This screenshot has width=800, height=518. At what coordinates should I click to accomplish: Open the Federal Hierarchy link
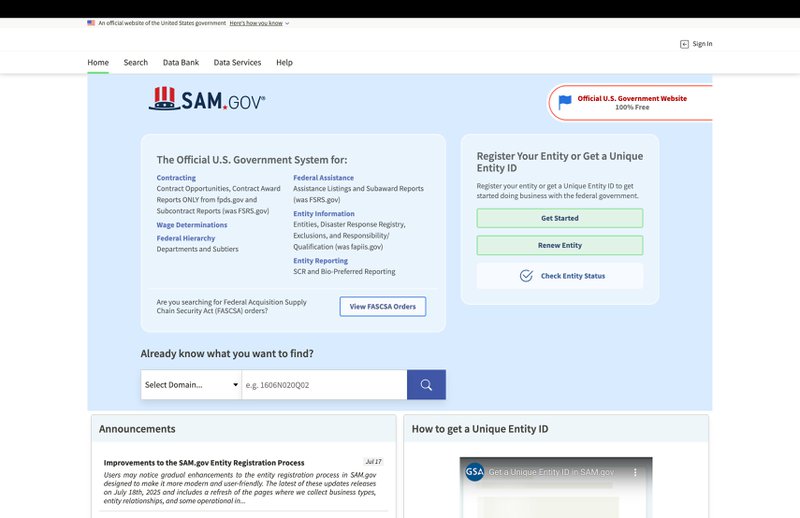pyautogui.click(x=186, y=238)
